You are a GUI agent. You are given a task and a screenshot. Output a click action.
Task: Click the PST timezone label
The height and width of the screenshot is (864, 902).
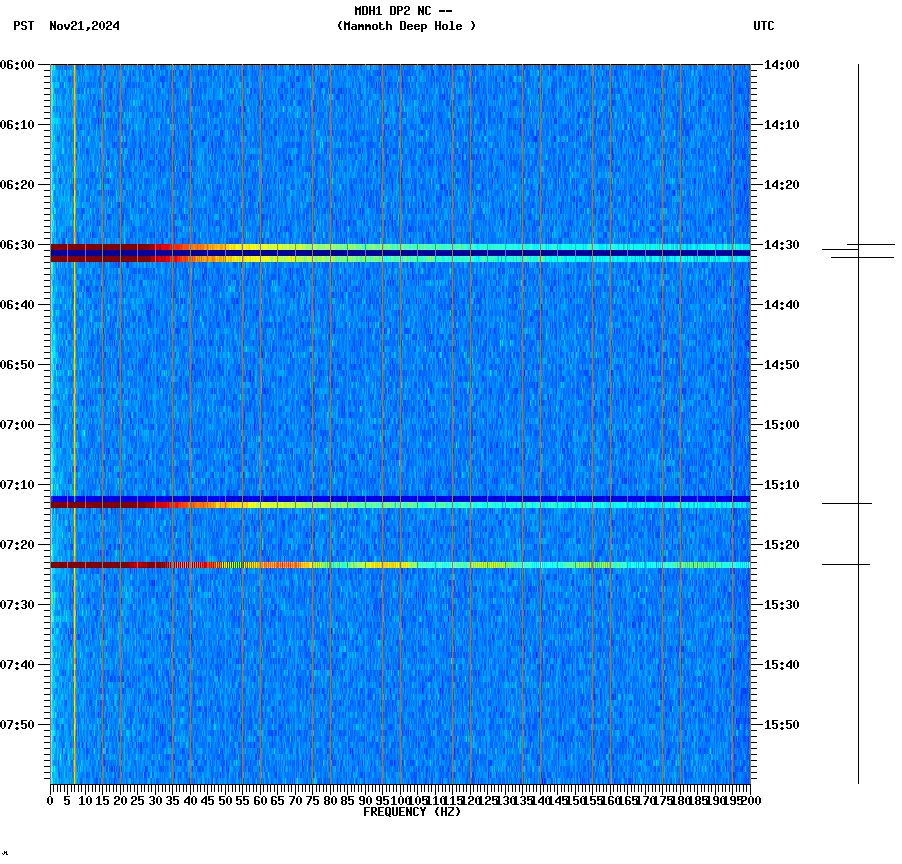pos(21,27)
